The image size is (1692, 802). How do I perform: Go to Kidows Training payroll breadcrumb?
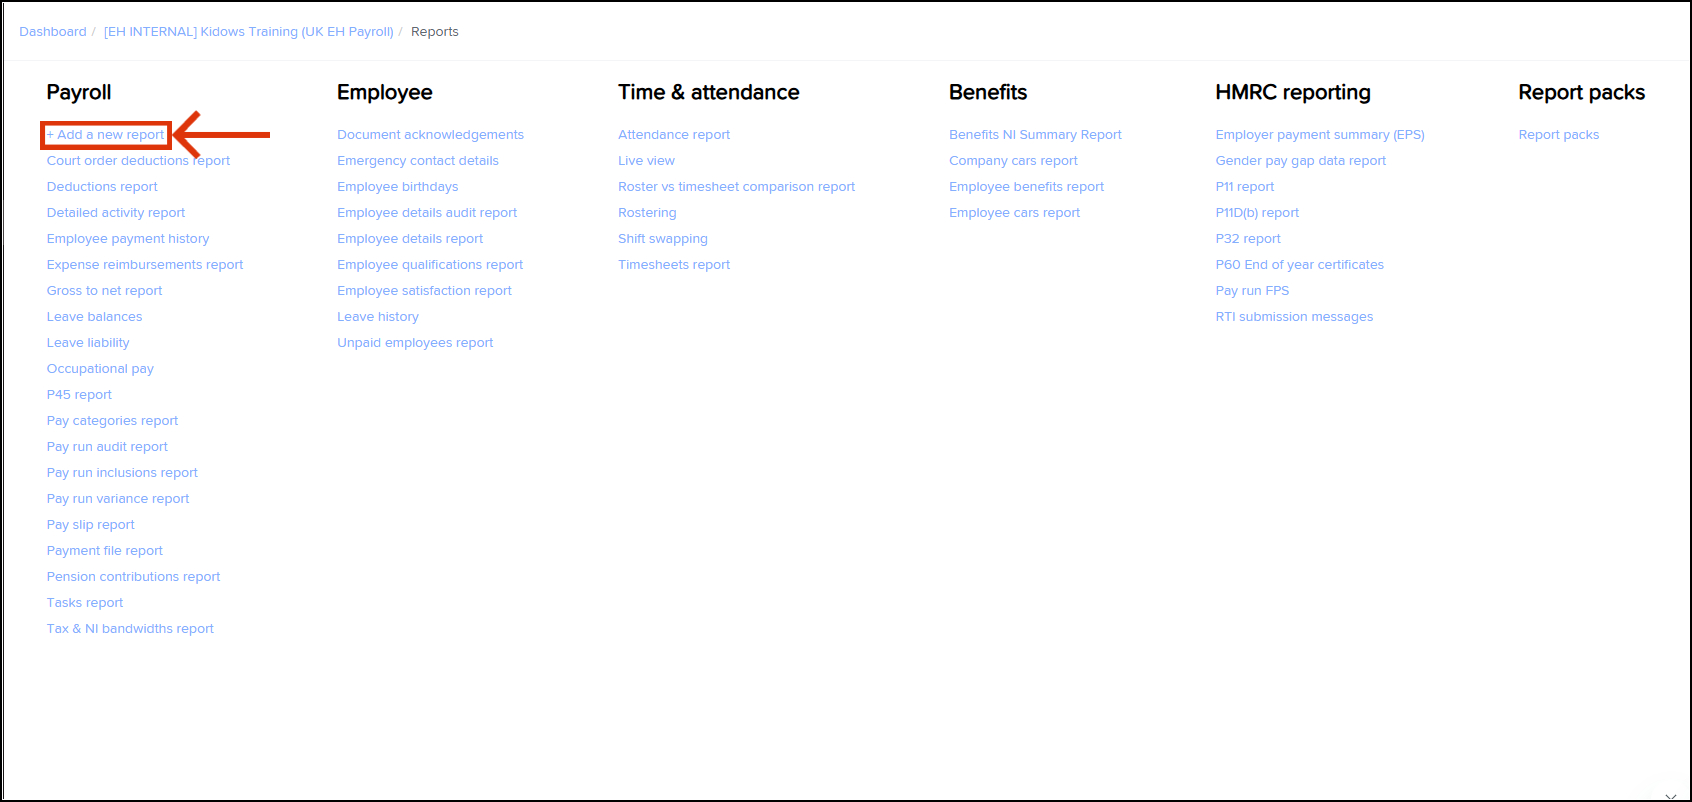click(x=248, y=32)
